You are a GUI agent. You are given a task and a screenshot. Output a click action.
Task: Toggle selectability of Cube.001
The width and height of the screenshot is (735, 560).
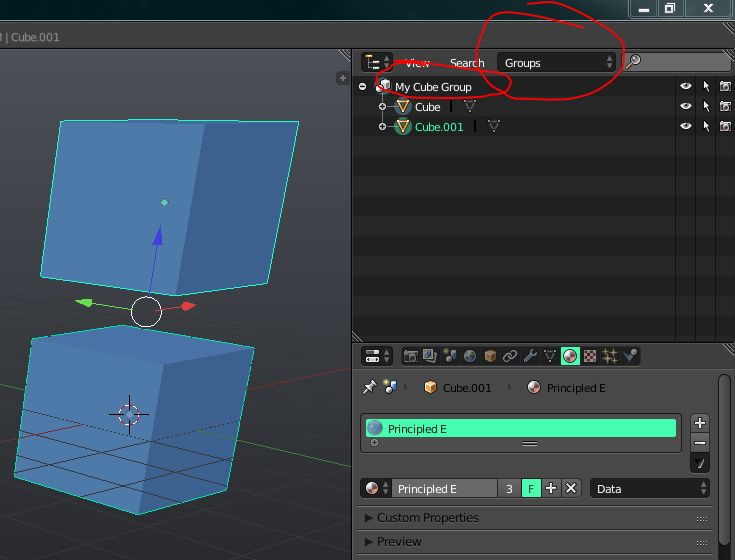coord(706,126)
